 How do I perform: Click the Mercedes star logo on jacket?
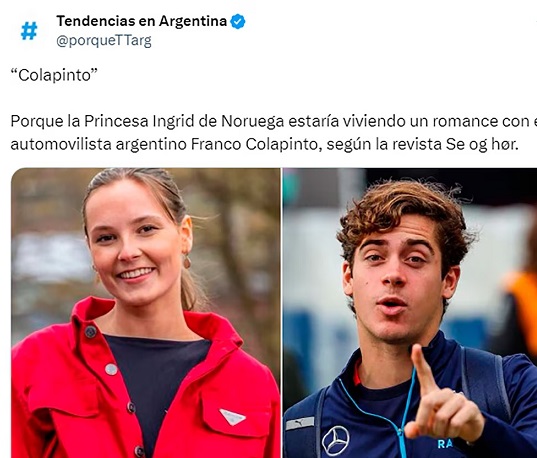tap(335, 440)
